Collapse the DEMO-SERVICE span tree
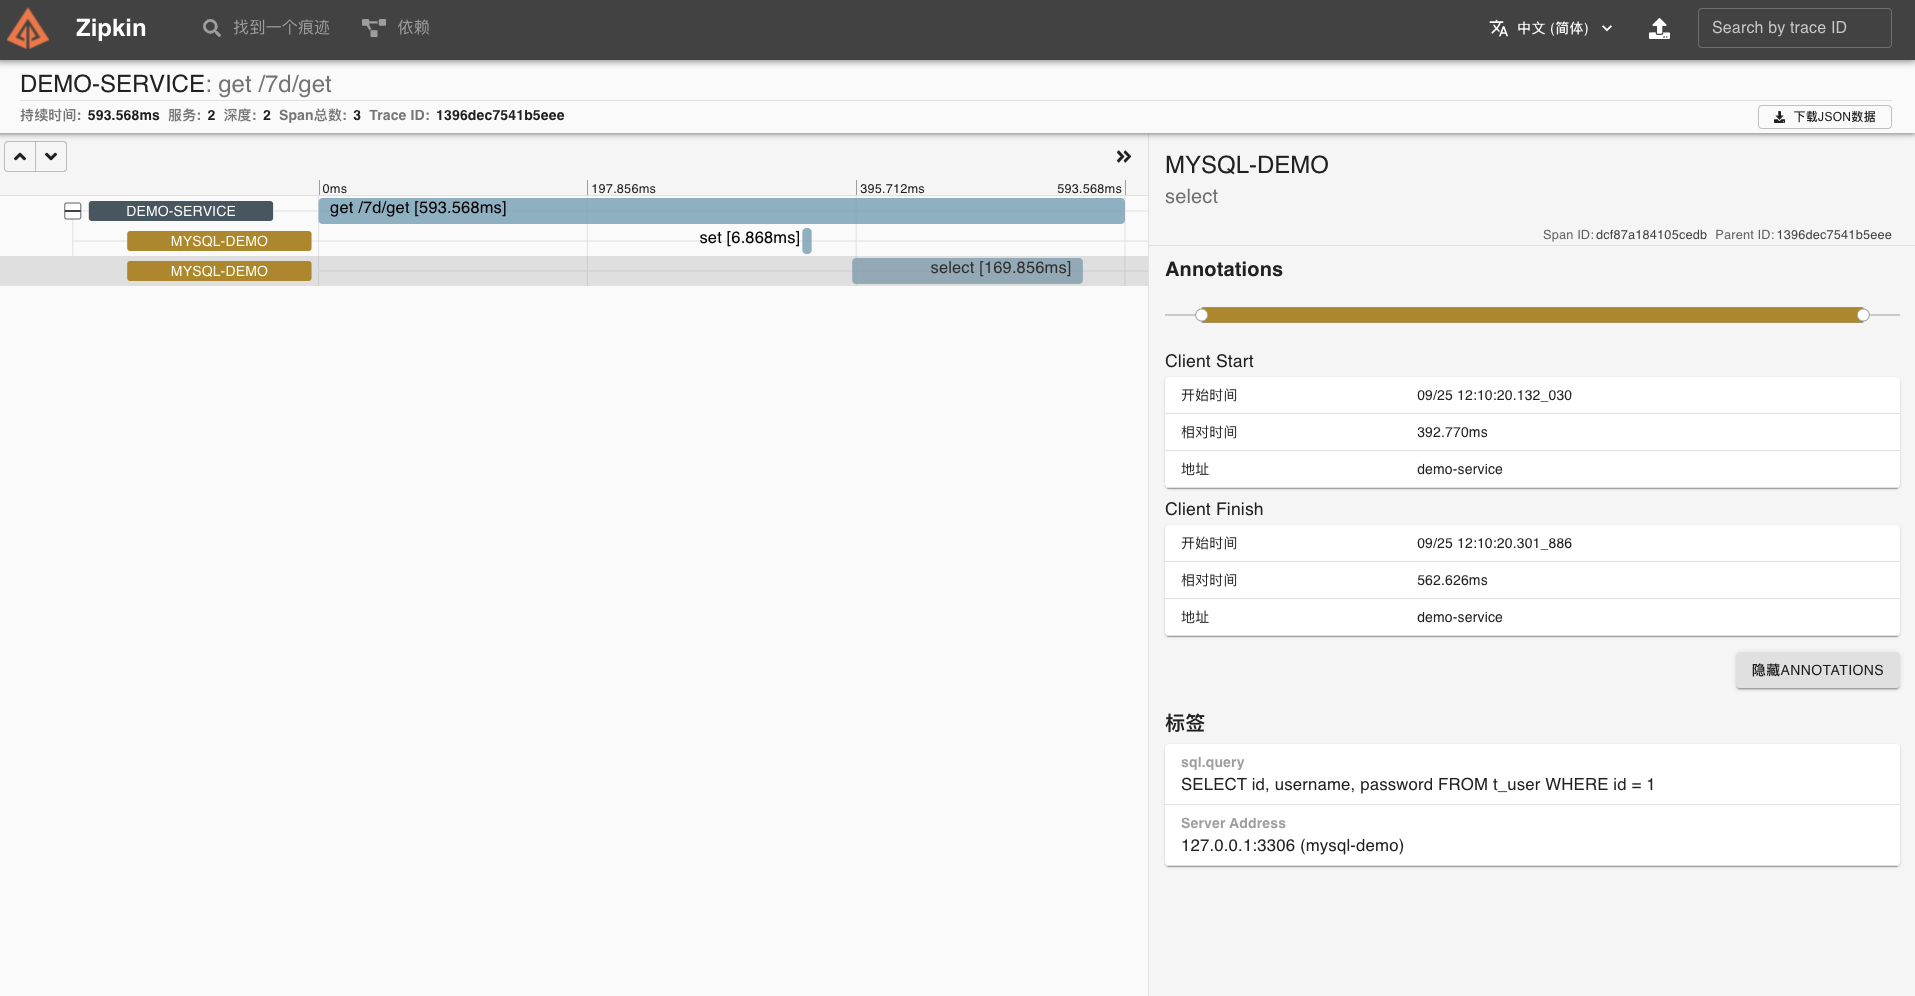 tap(73, 211)
